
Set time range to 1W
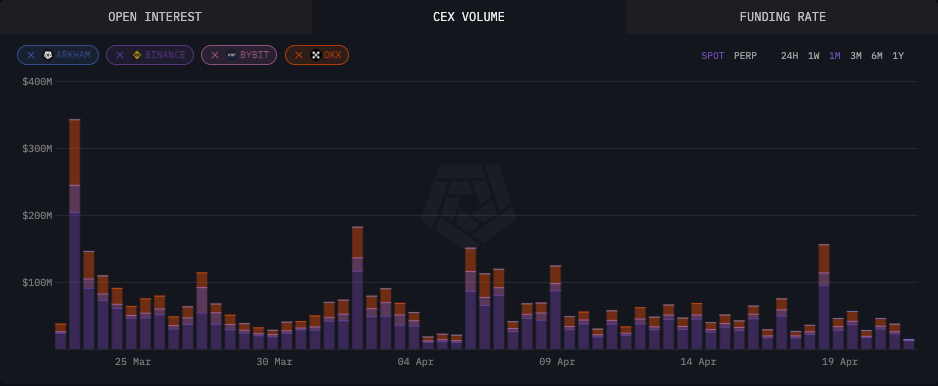point(814,56)
